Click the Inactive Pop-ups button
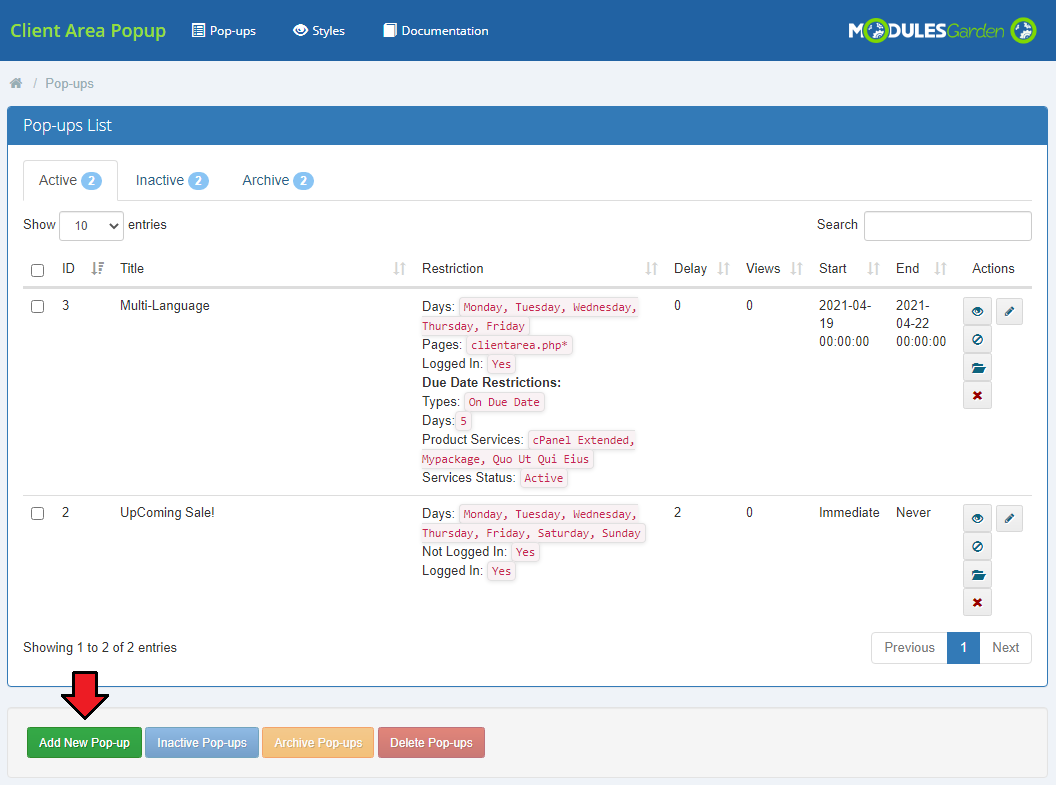The width and height of the screenshot is (1056, 785). click(202, 743)
